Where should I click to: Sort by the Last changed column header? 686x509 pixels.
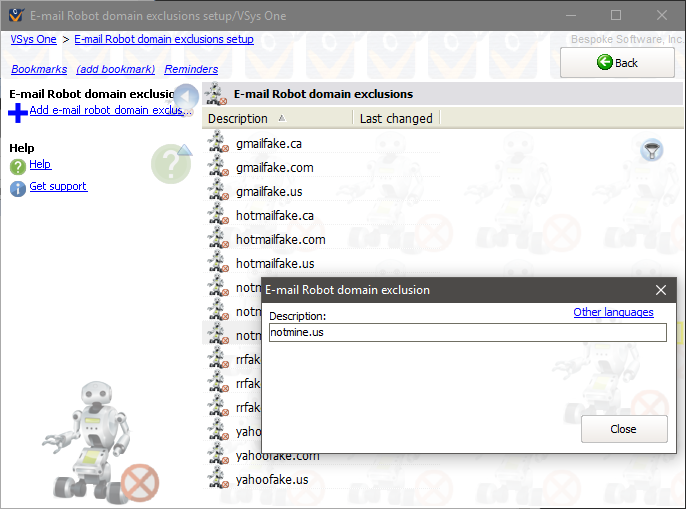coord(396,118)
